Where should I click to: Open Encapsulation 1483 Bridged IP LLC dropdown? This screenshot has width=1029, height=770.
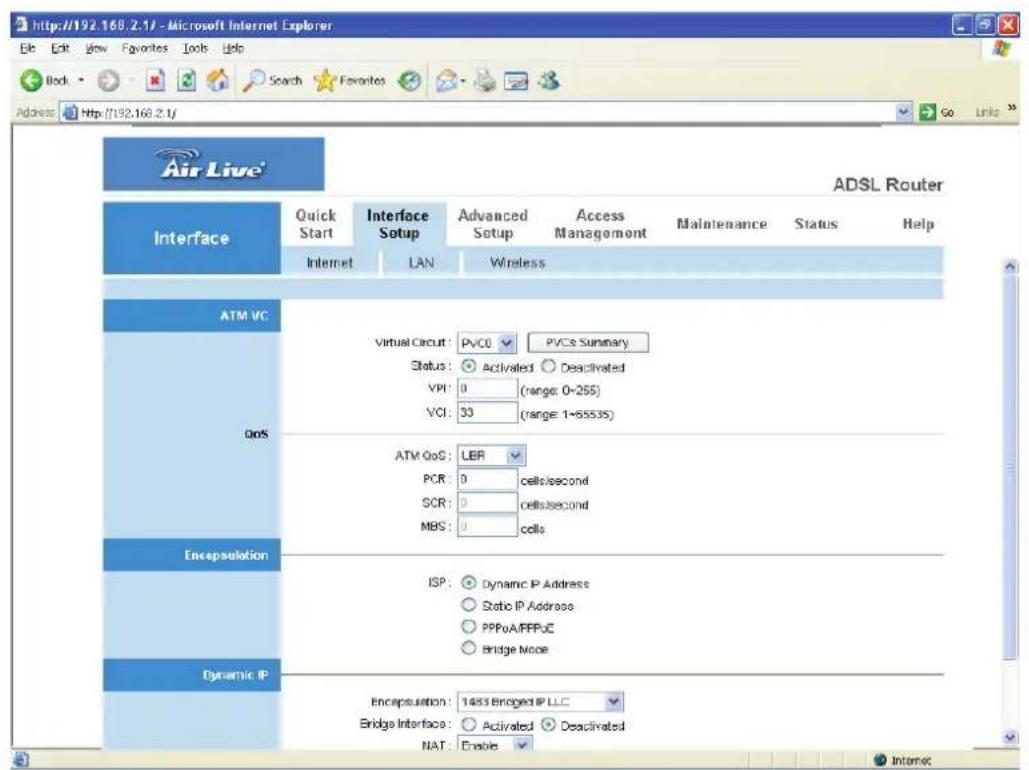pos(540,702)
